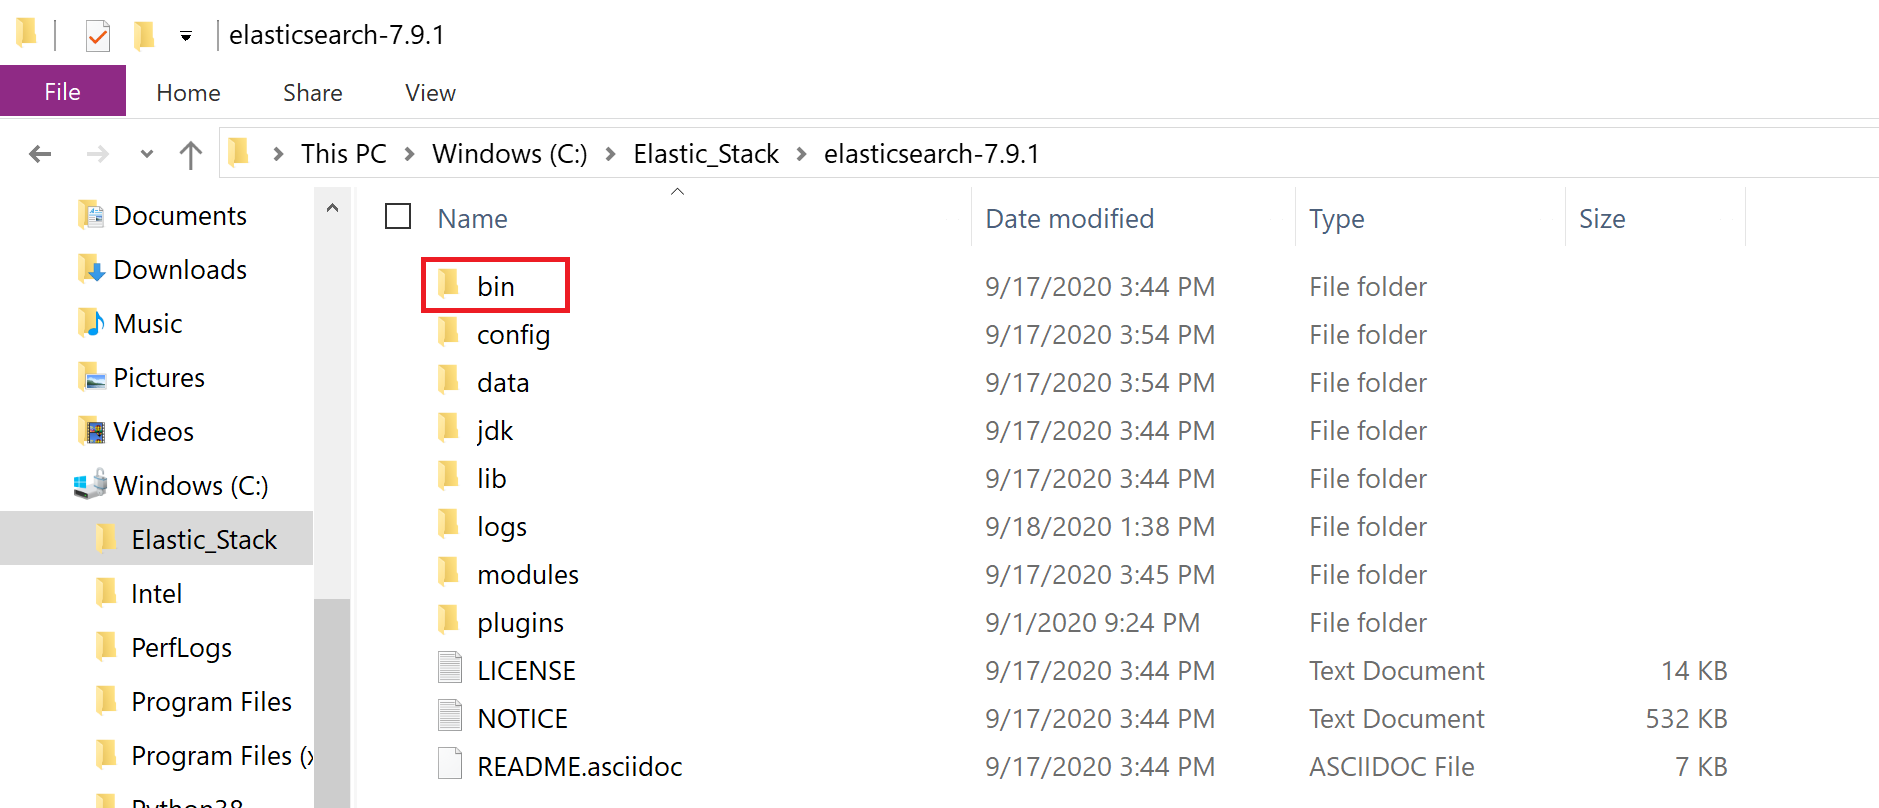Click the Back navigation arrow
This screenshot has height=808, width=1879.
coord(40,154)
